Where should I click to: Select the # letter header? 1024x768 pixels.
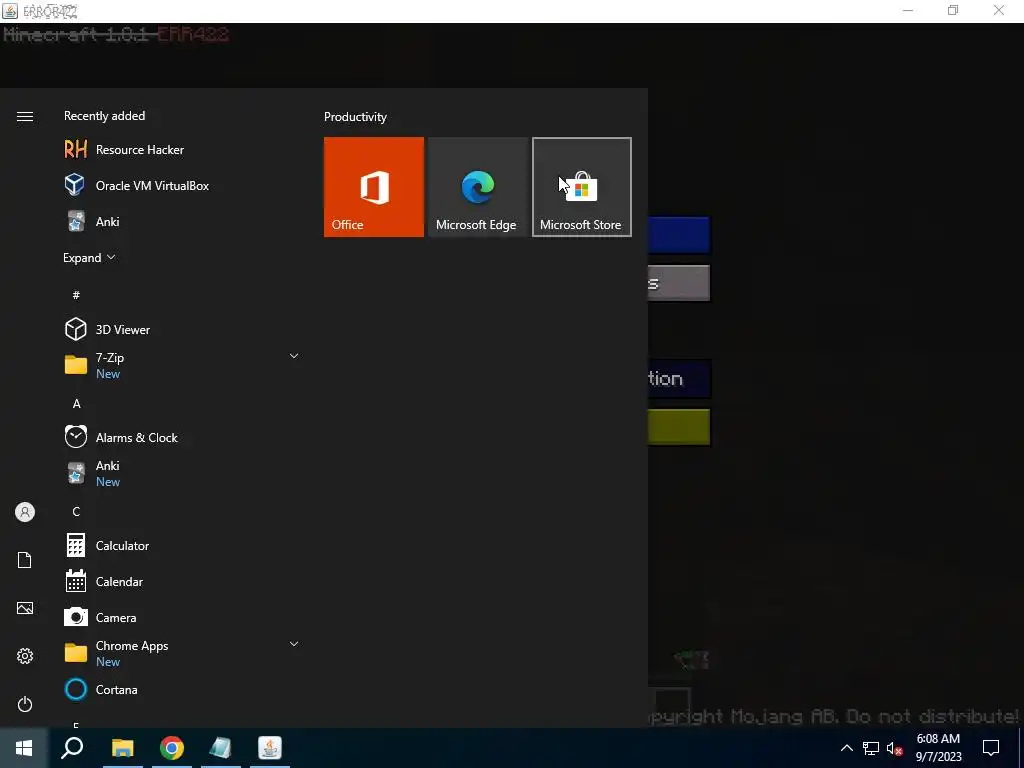[76, 295]
